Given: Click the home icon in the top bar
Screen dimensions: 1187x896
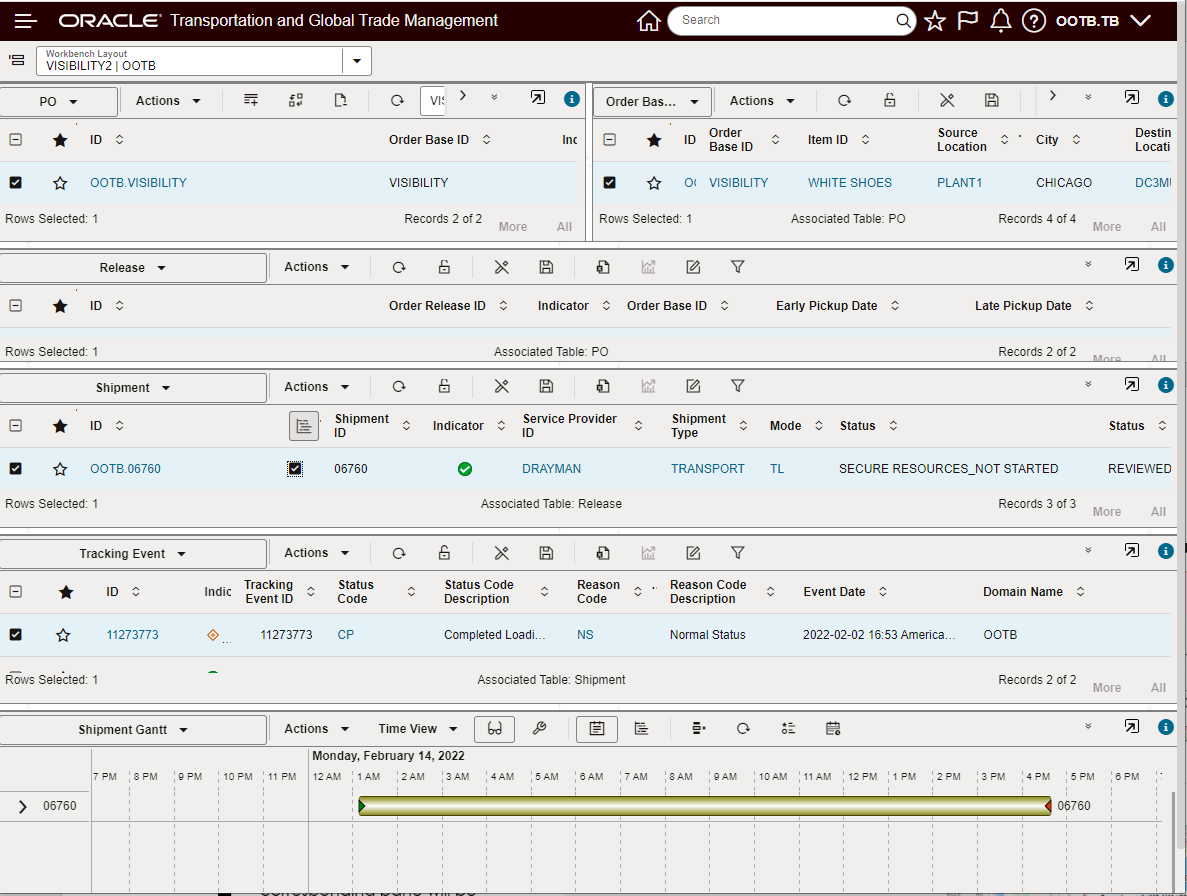Looking at the screenshot, I should click(648, 20).
